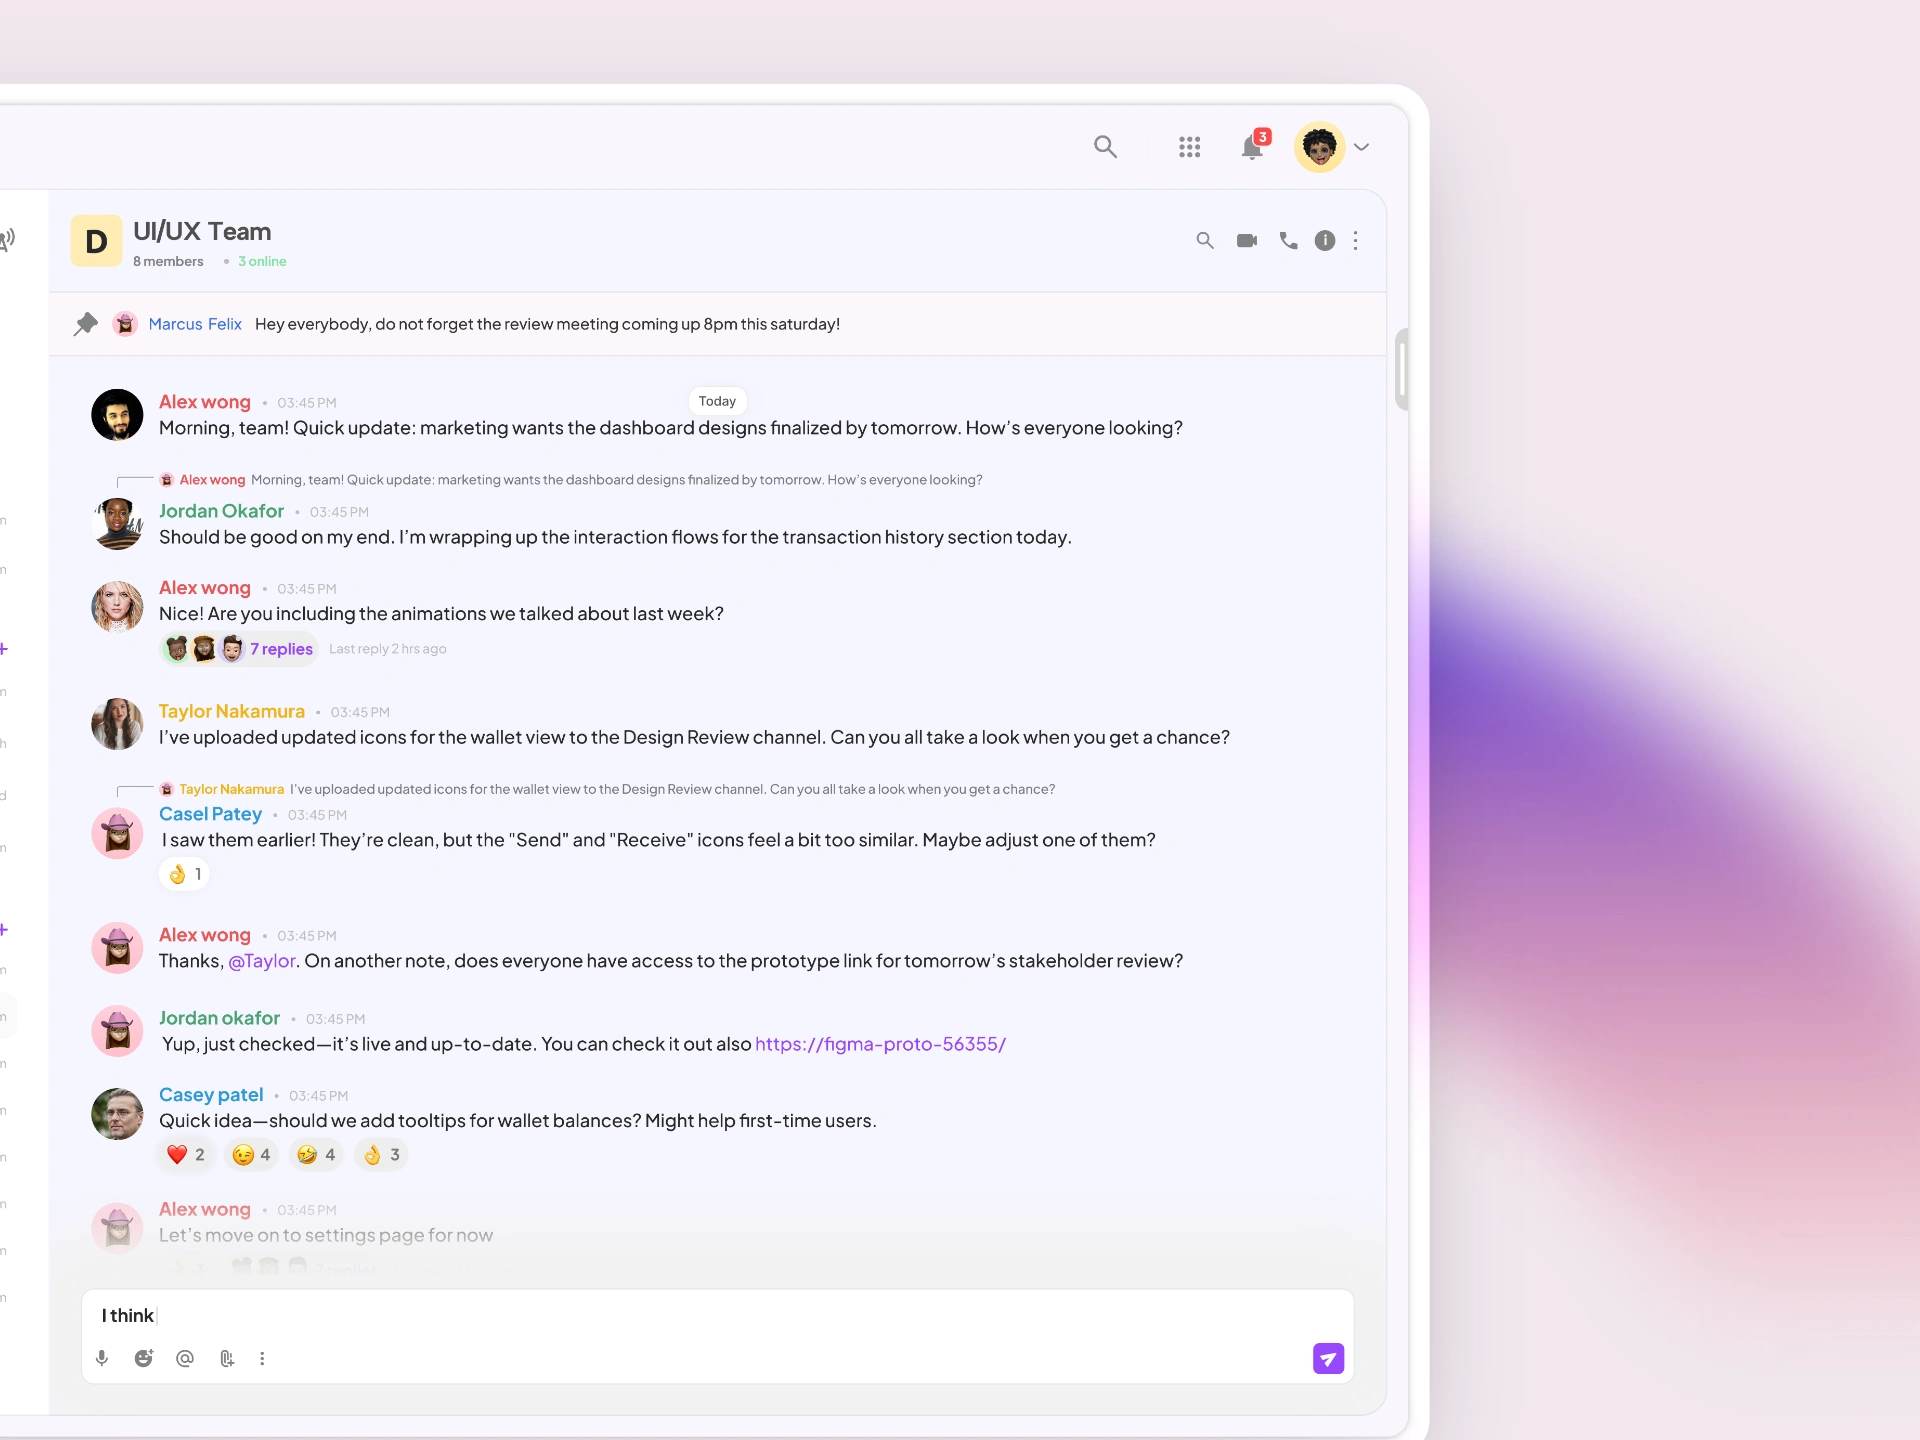Open the channel more options menu
Image resolution: width=1920 pixels, height=1440 pixels.
[1356, 241]
